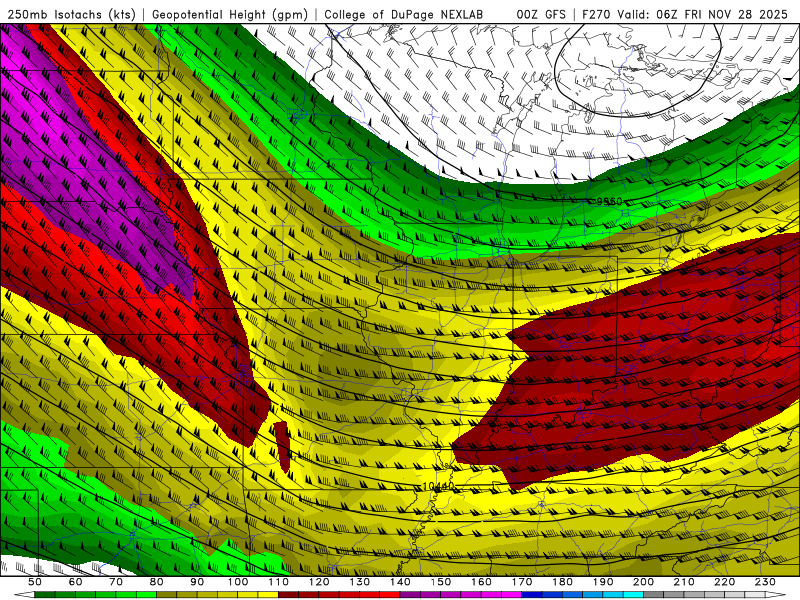Viewport: 800px width, 600px height.
Task: Click the 190 value on the color scale
Action: click(603, 582)
